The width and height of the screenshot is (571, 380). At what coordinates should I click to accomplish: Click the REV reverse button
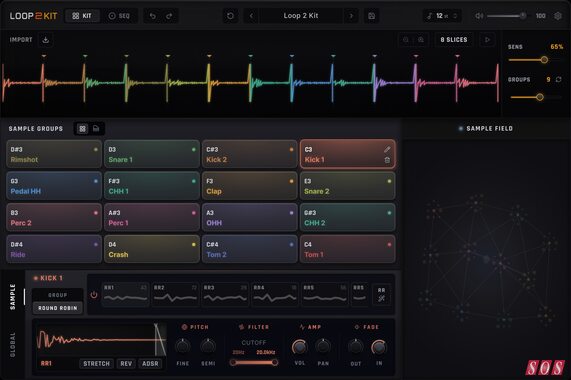click(x=126, y=364)
